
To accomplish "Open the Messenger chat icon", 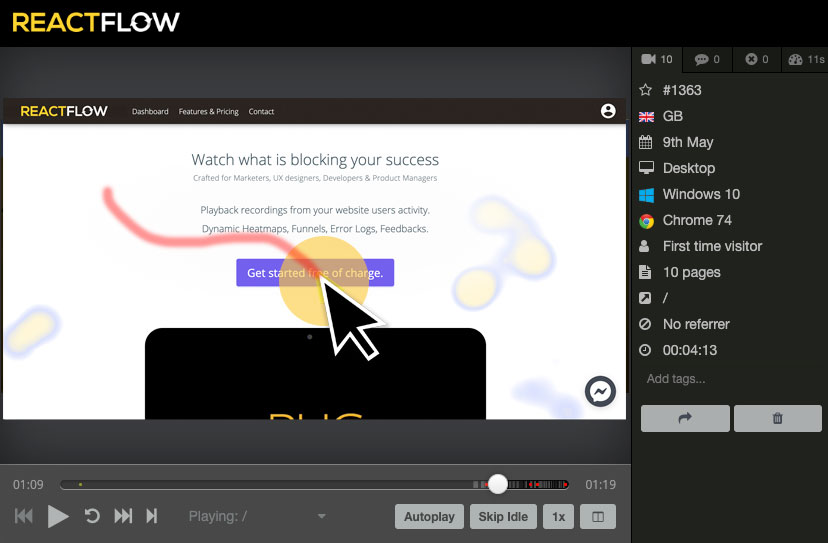I will [x=600, y=391].
